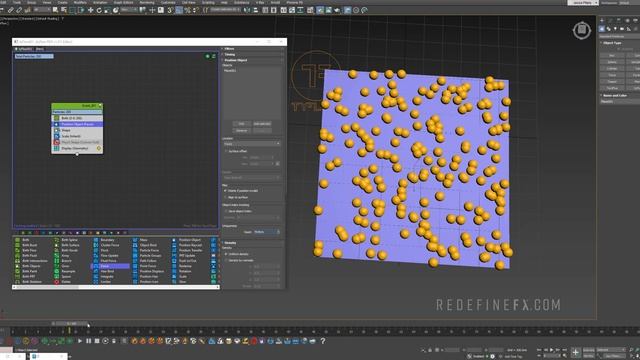Select Birth operator in Event_001

pos(77,118)
